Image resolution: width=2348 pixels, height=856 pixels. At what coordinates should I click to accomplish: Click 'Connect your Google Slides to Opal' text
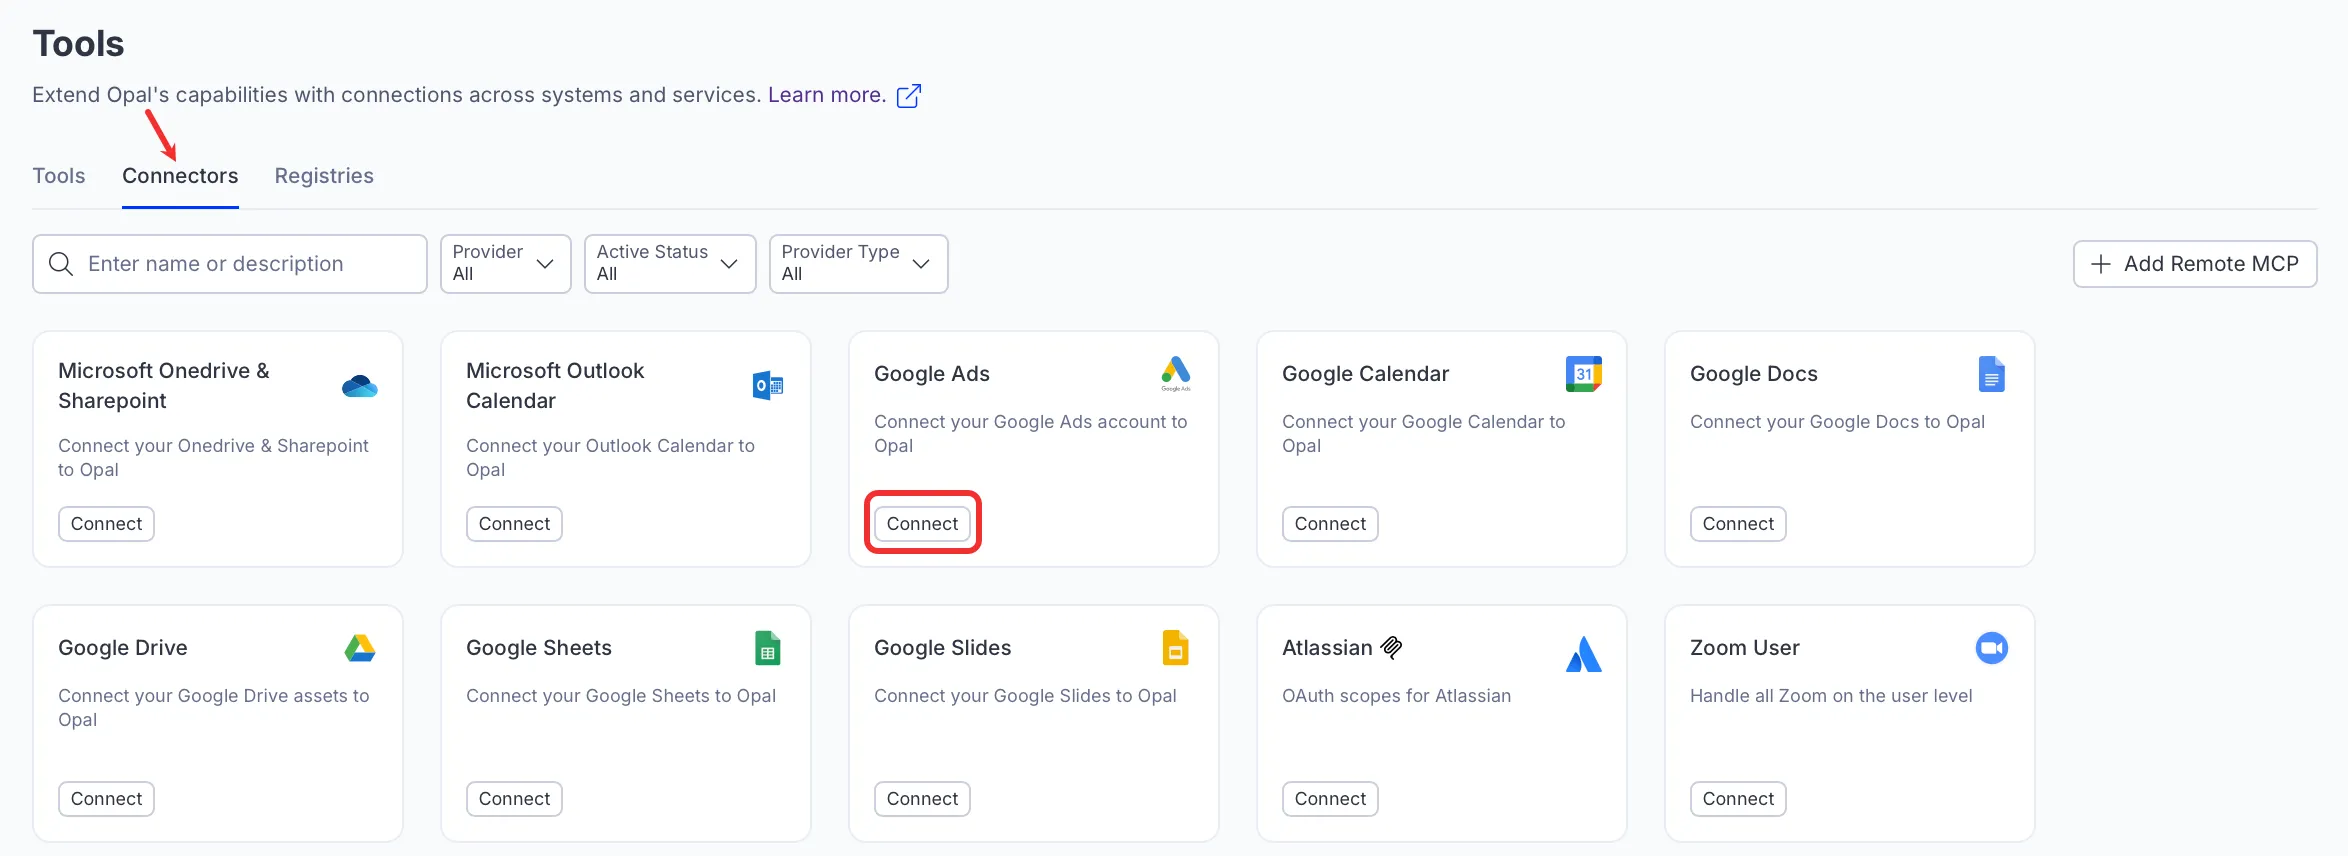tap(1025, 696)
